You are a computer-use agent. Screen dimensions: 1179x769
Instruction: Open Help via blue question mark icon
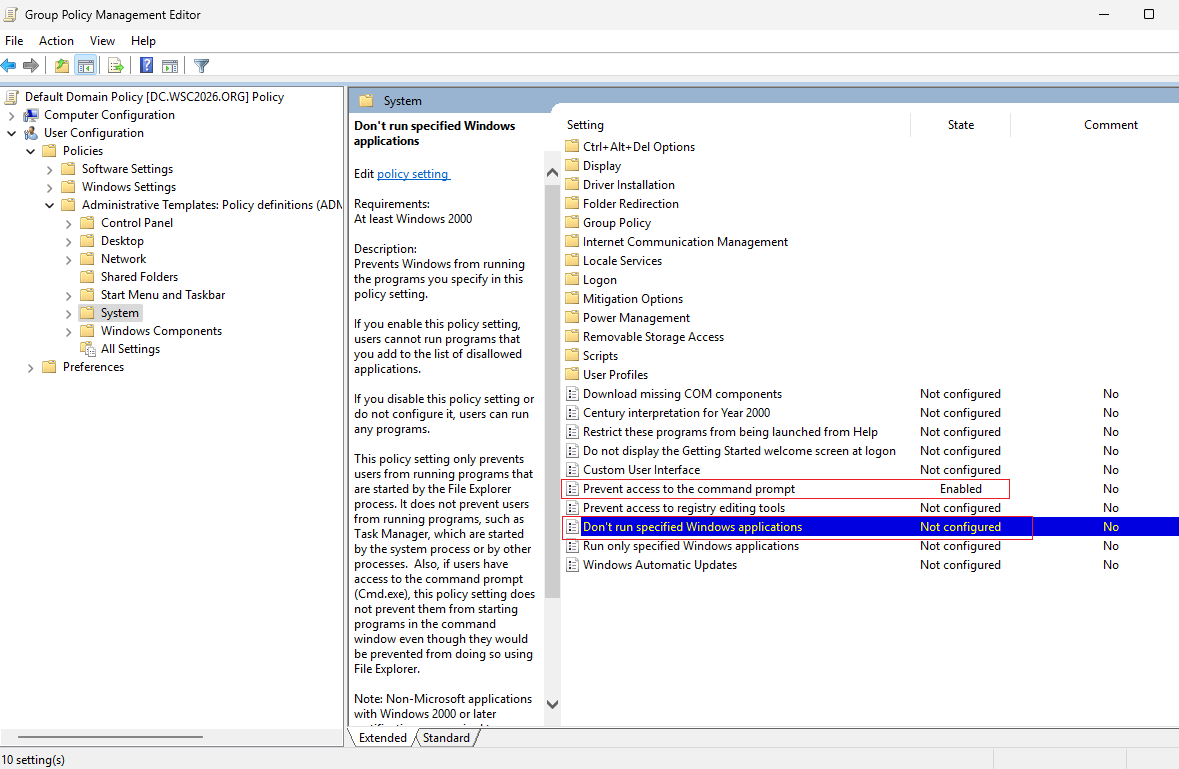147,66
